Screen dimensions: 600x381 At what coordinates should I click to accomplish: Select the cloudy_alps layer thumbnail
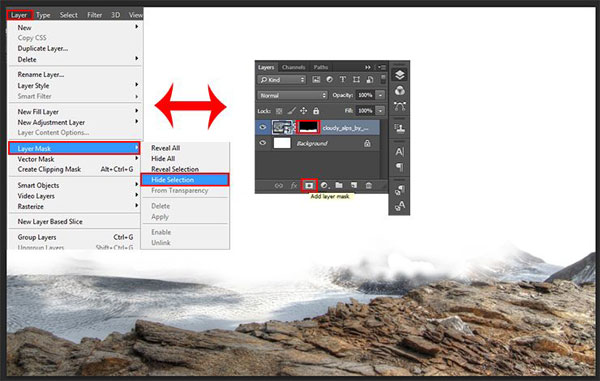pyautogui.click(x=282, y=127)
